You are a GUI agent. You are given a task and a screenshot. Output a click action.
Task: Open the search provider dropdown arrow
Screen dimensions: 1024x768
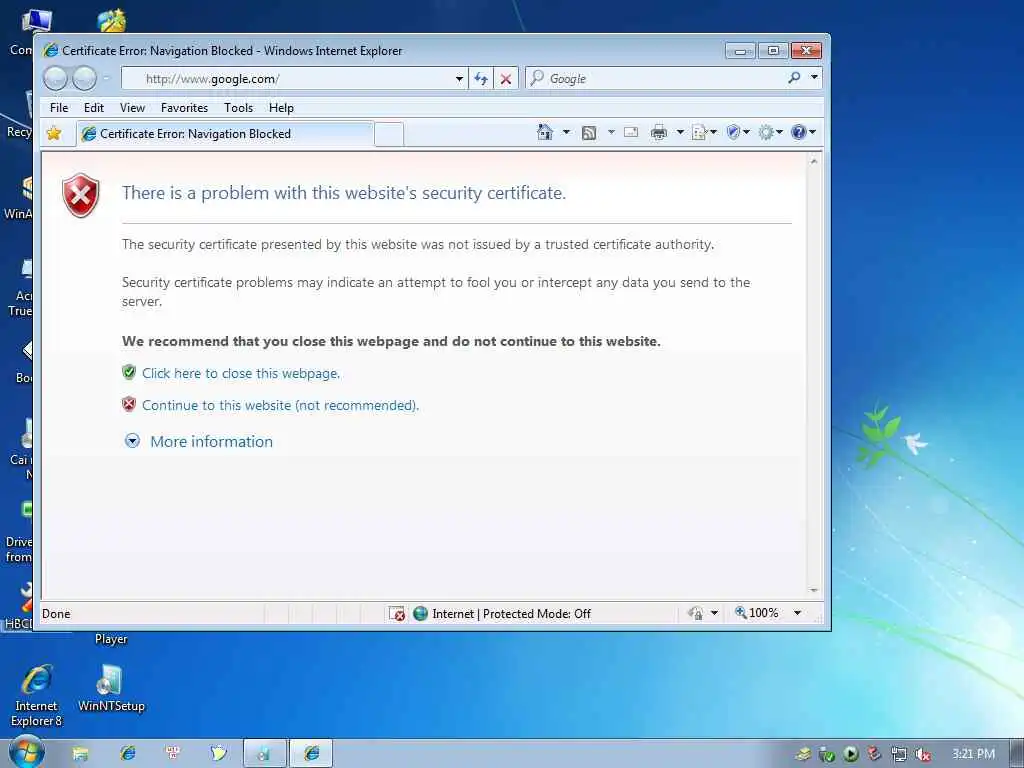[814, 78]
